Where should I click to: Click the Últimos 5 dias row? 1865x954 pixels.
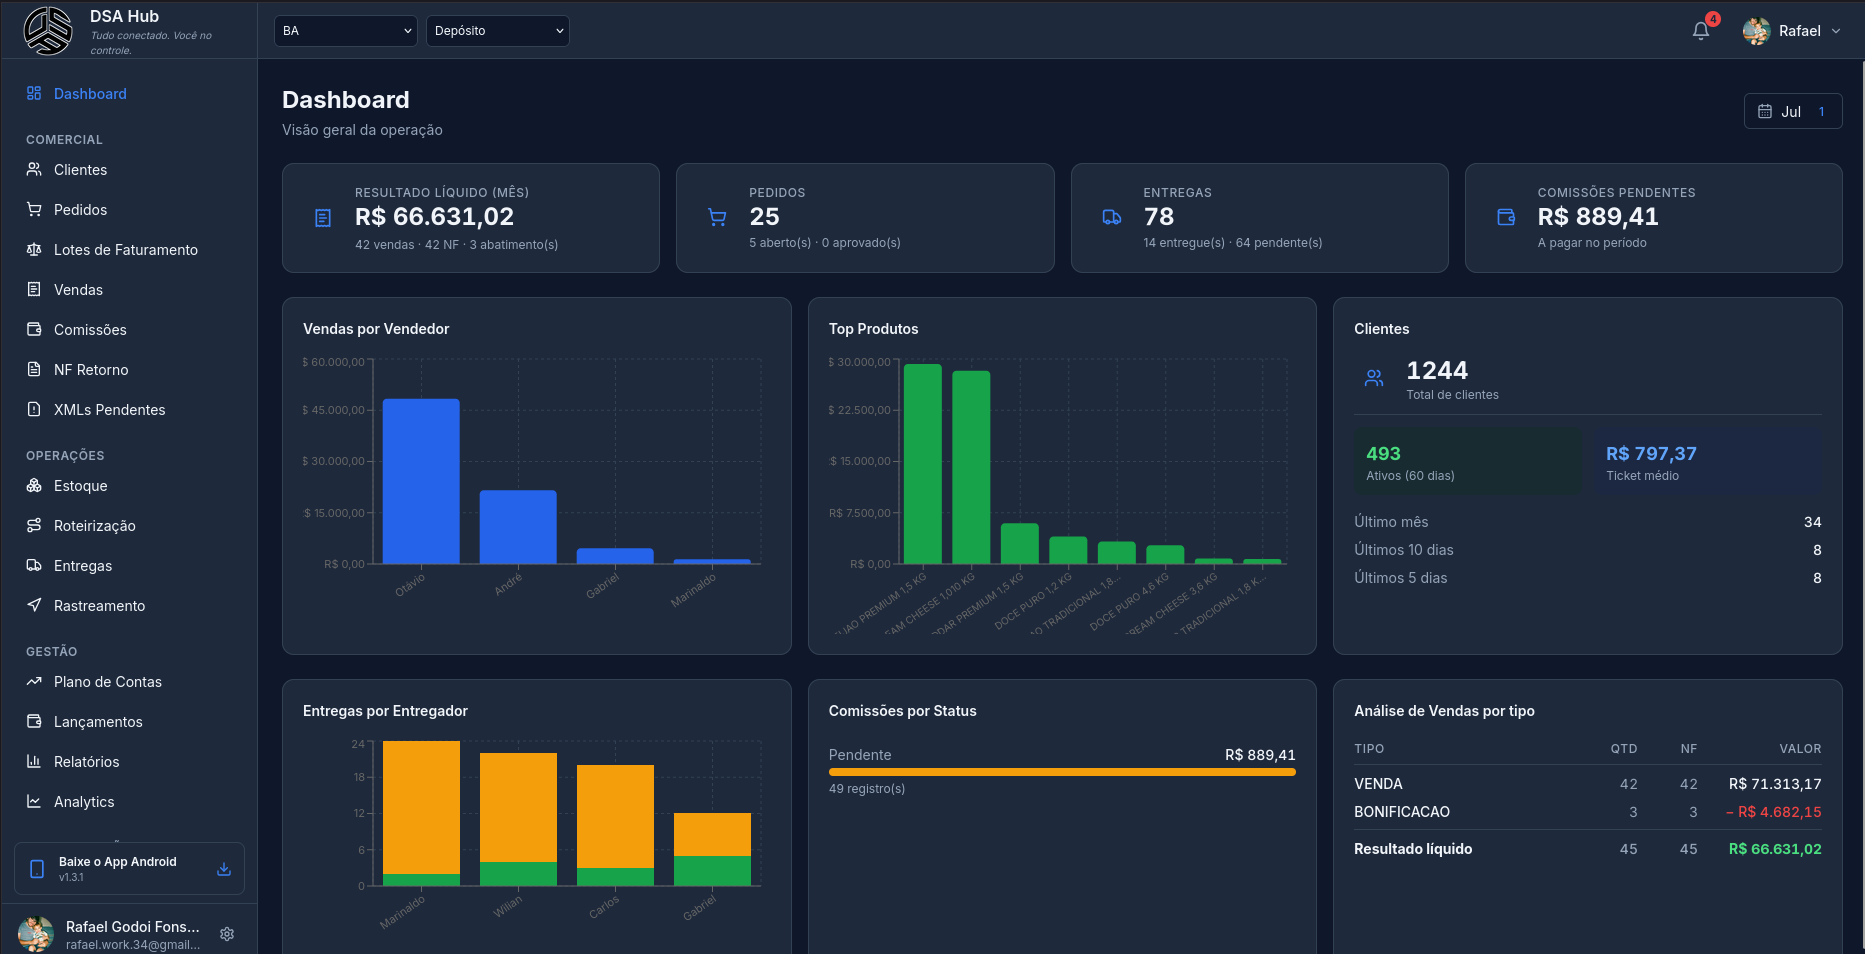(1588, 578)
